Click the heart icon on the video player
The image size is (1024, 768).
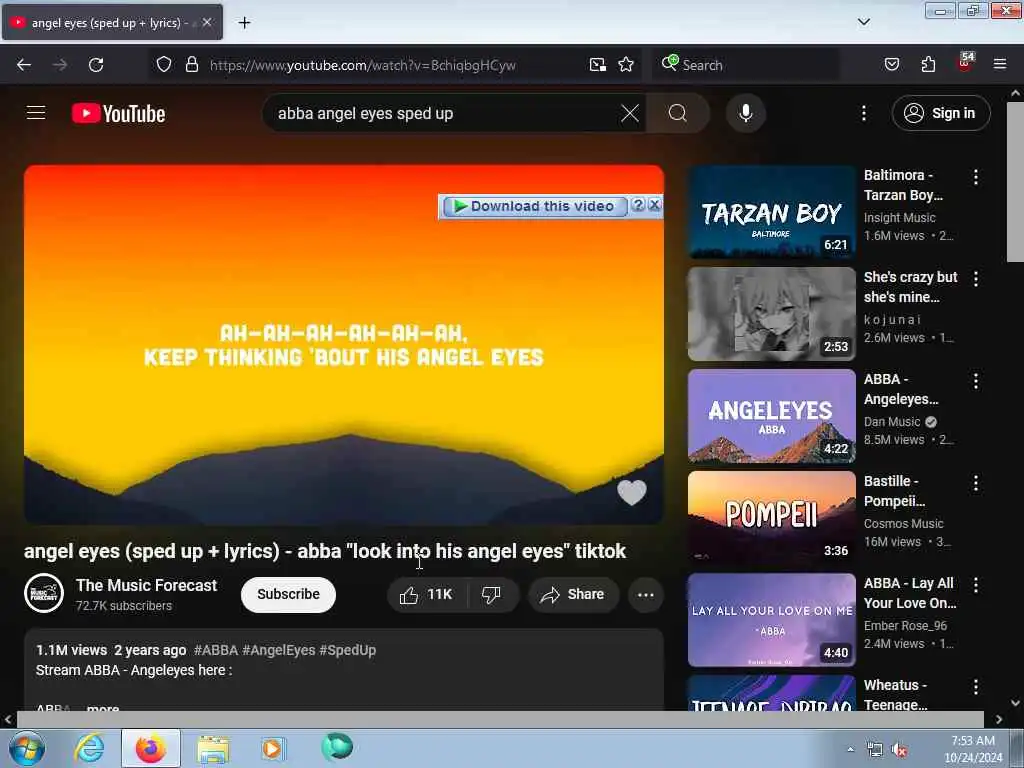[x=631, y=492]
